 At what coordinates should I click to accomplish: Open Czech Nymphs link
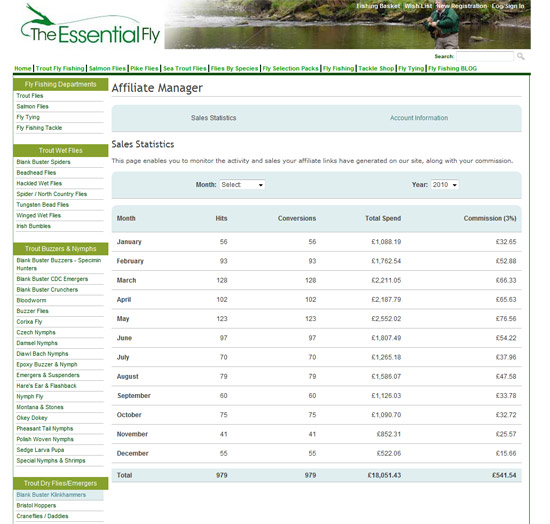36,332
